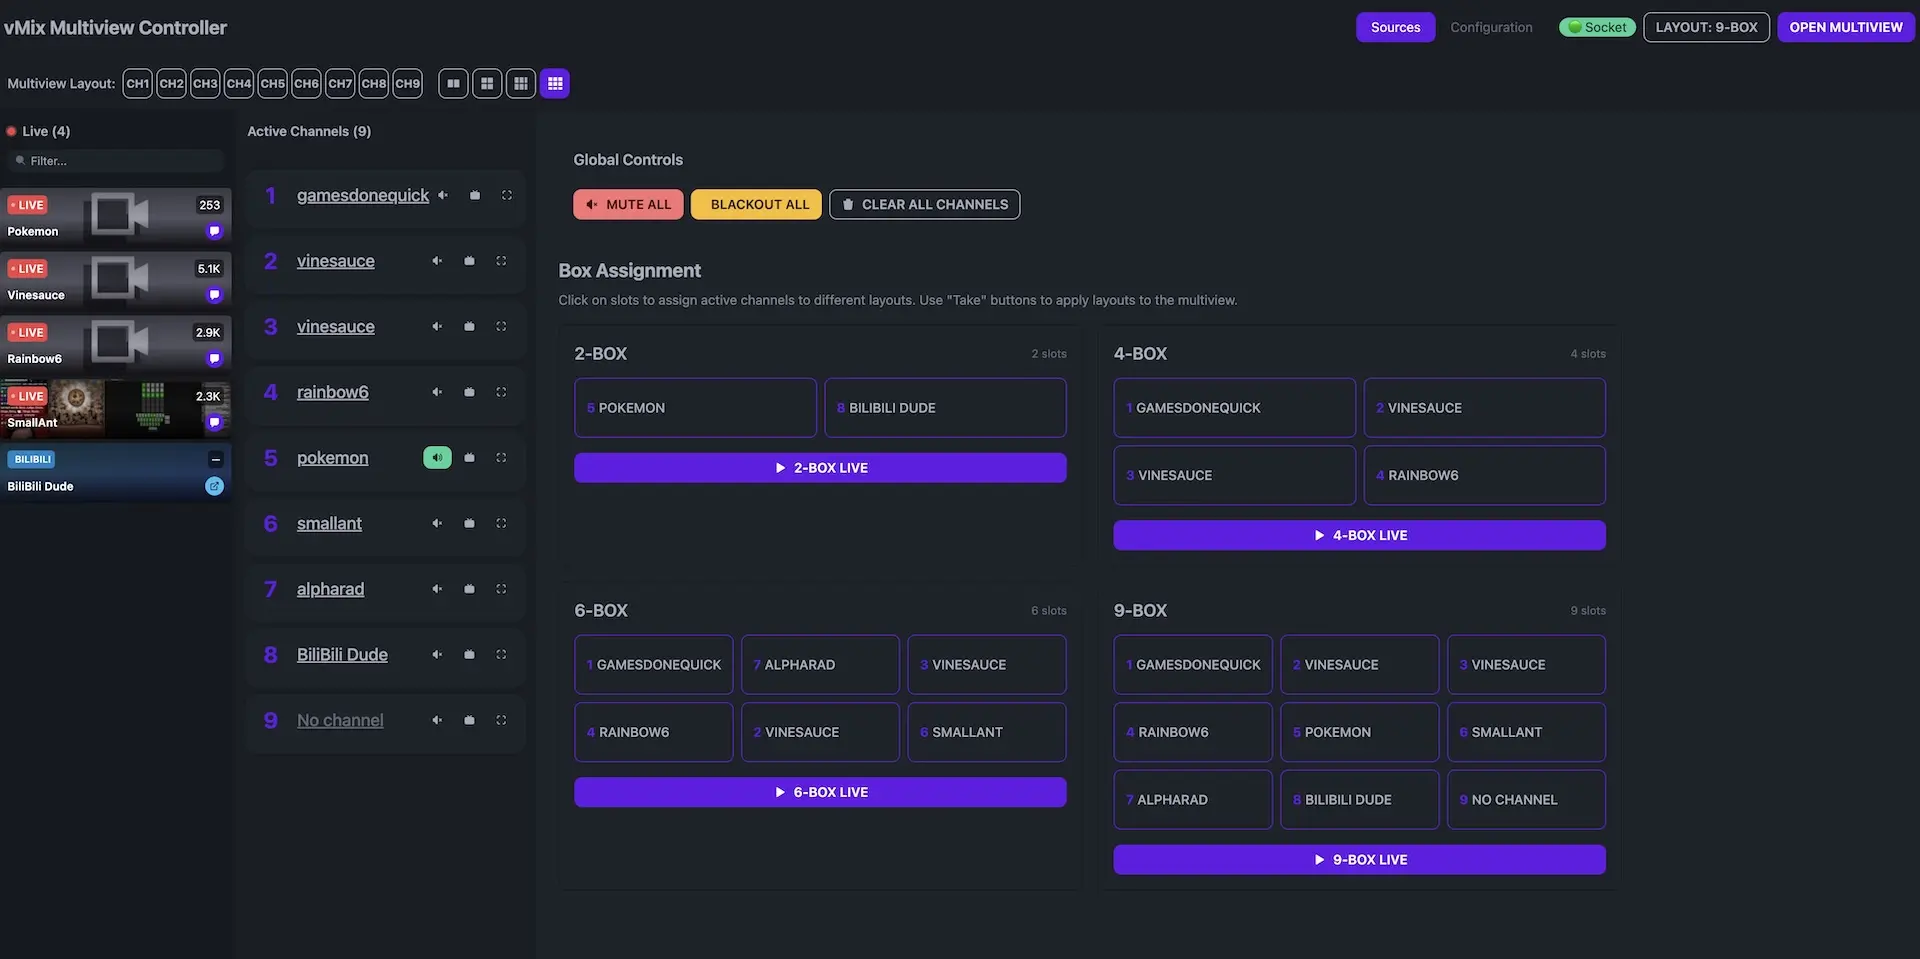This screenshot has width=1920, height=959.
Task: Open the No Channel slot in 9-BOX
Action: click(1525, 800)
